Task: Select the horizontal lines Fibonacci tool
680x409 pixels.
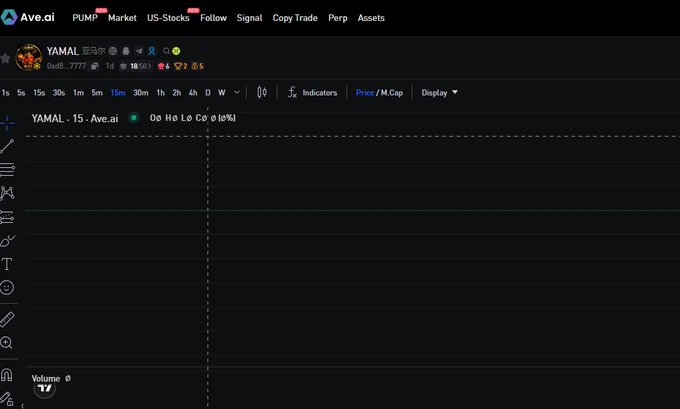Action: coord(7,170)
